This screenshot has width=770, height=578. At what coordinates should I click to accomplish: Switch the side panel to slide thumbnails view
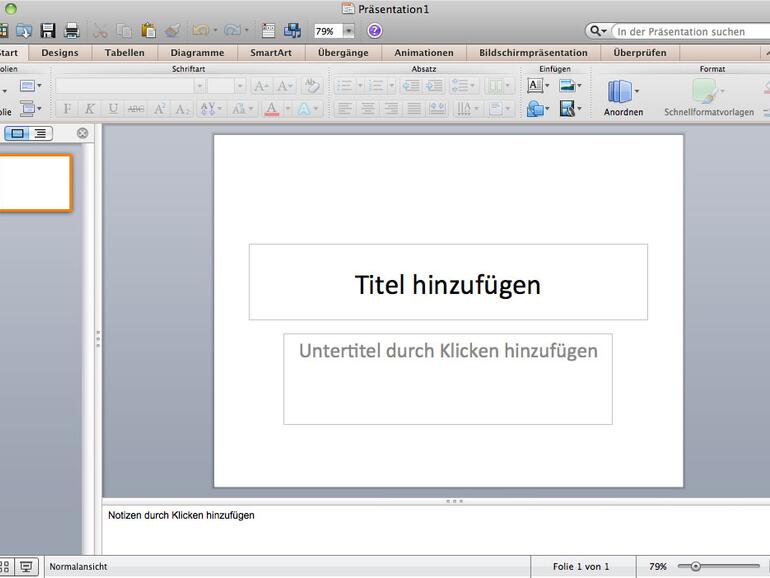coord(17,133)
